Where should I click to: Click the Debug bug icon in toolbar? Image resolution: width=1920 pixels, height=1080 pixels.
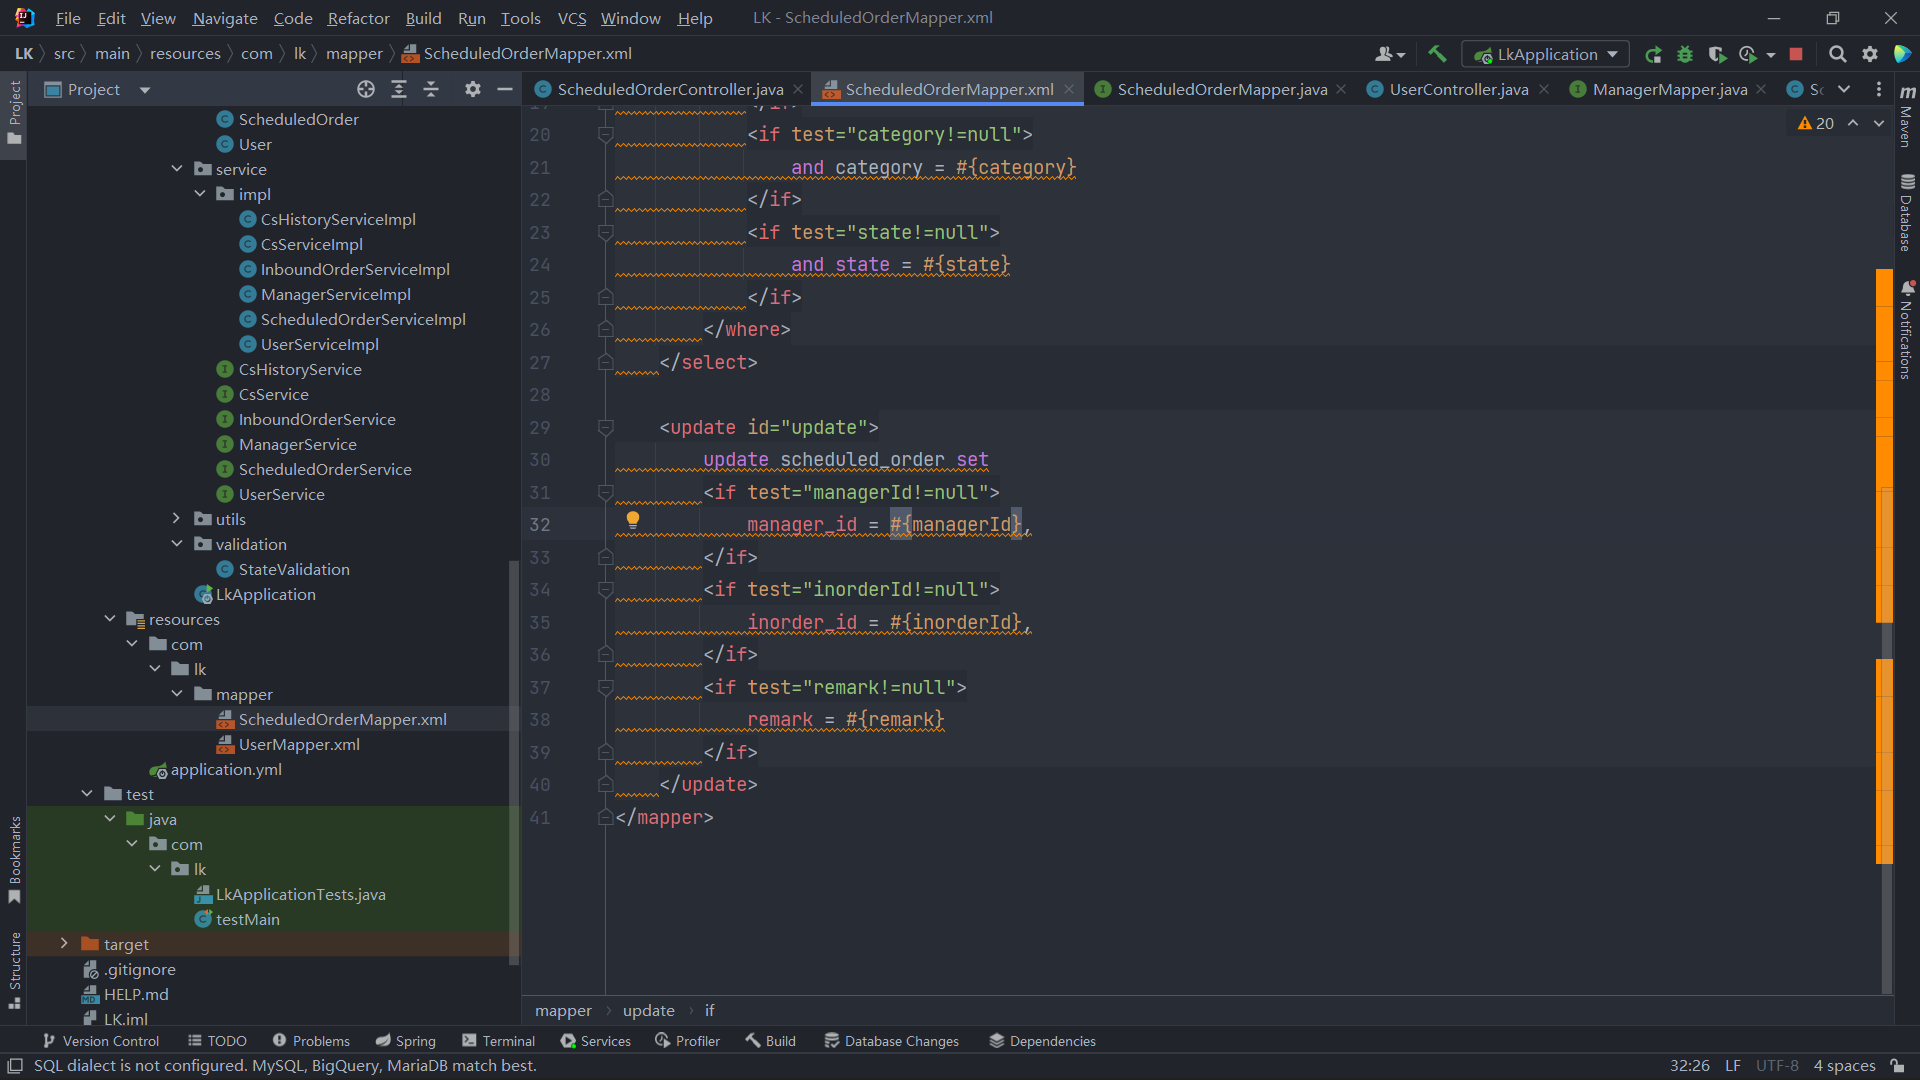tap(1685, 54)
